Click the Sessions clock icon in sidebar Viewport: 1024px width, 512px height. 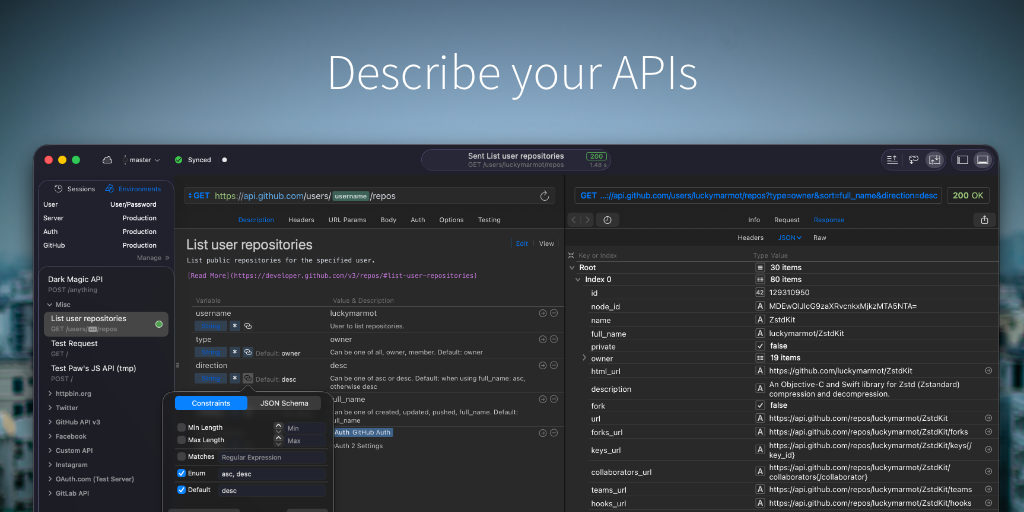click(59, 189)
